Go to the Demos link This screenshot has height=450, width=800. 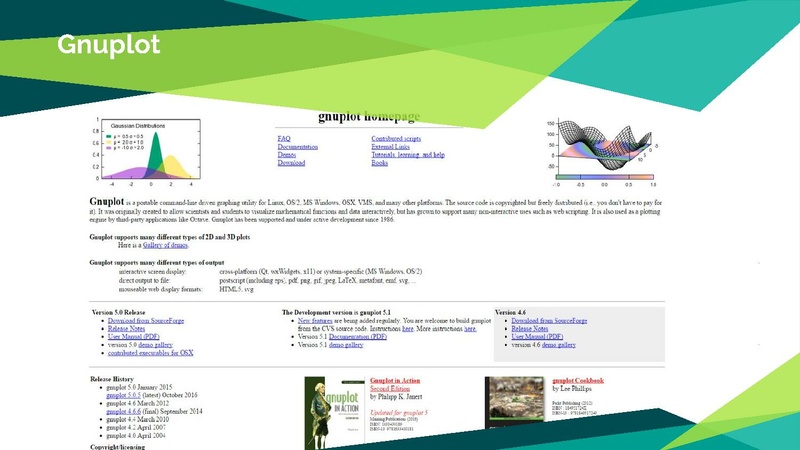pyautogui.click(x=286, y=154)
